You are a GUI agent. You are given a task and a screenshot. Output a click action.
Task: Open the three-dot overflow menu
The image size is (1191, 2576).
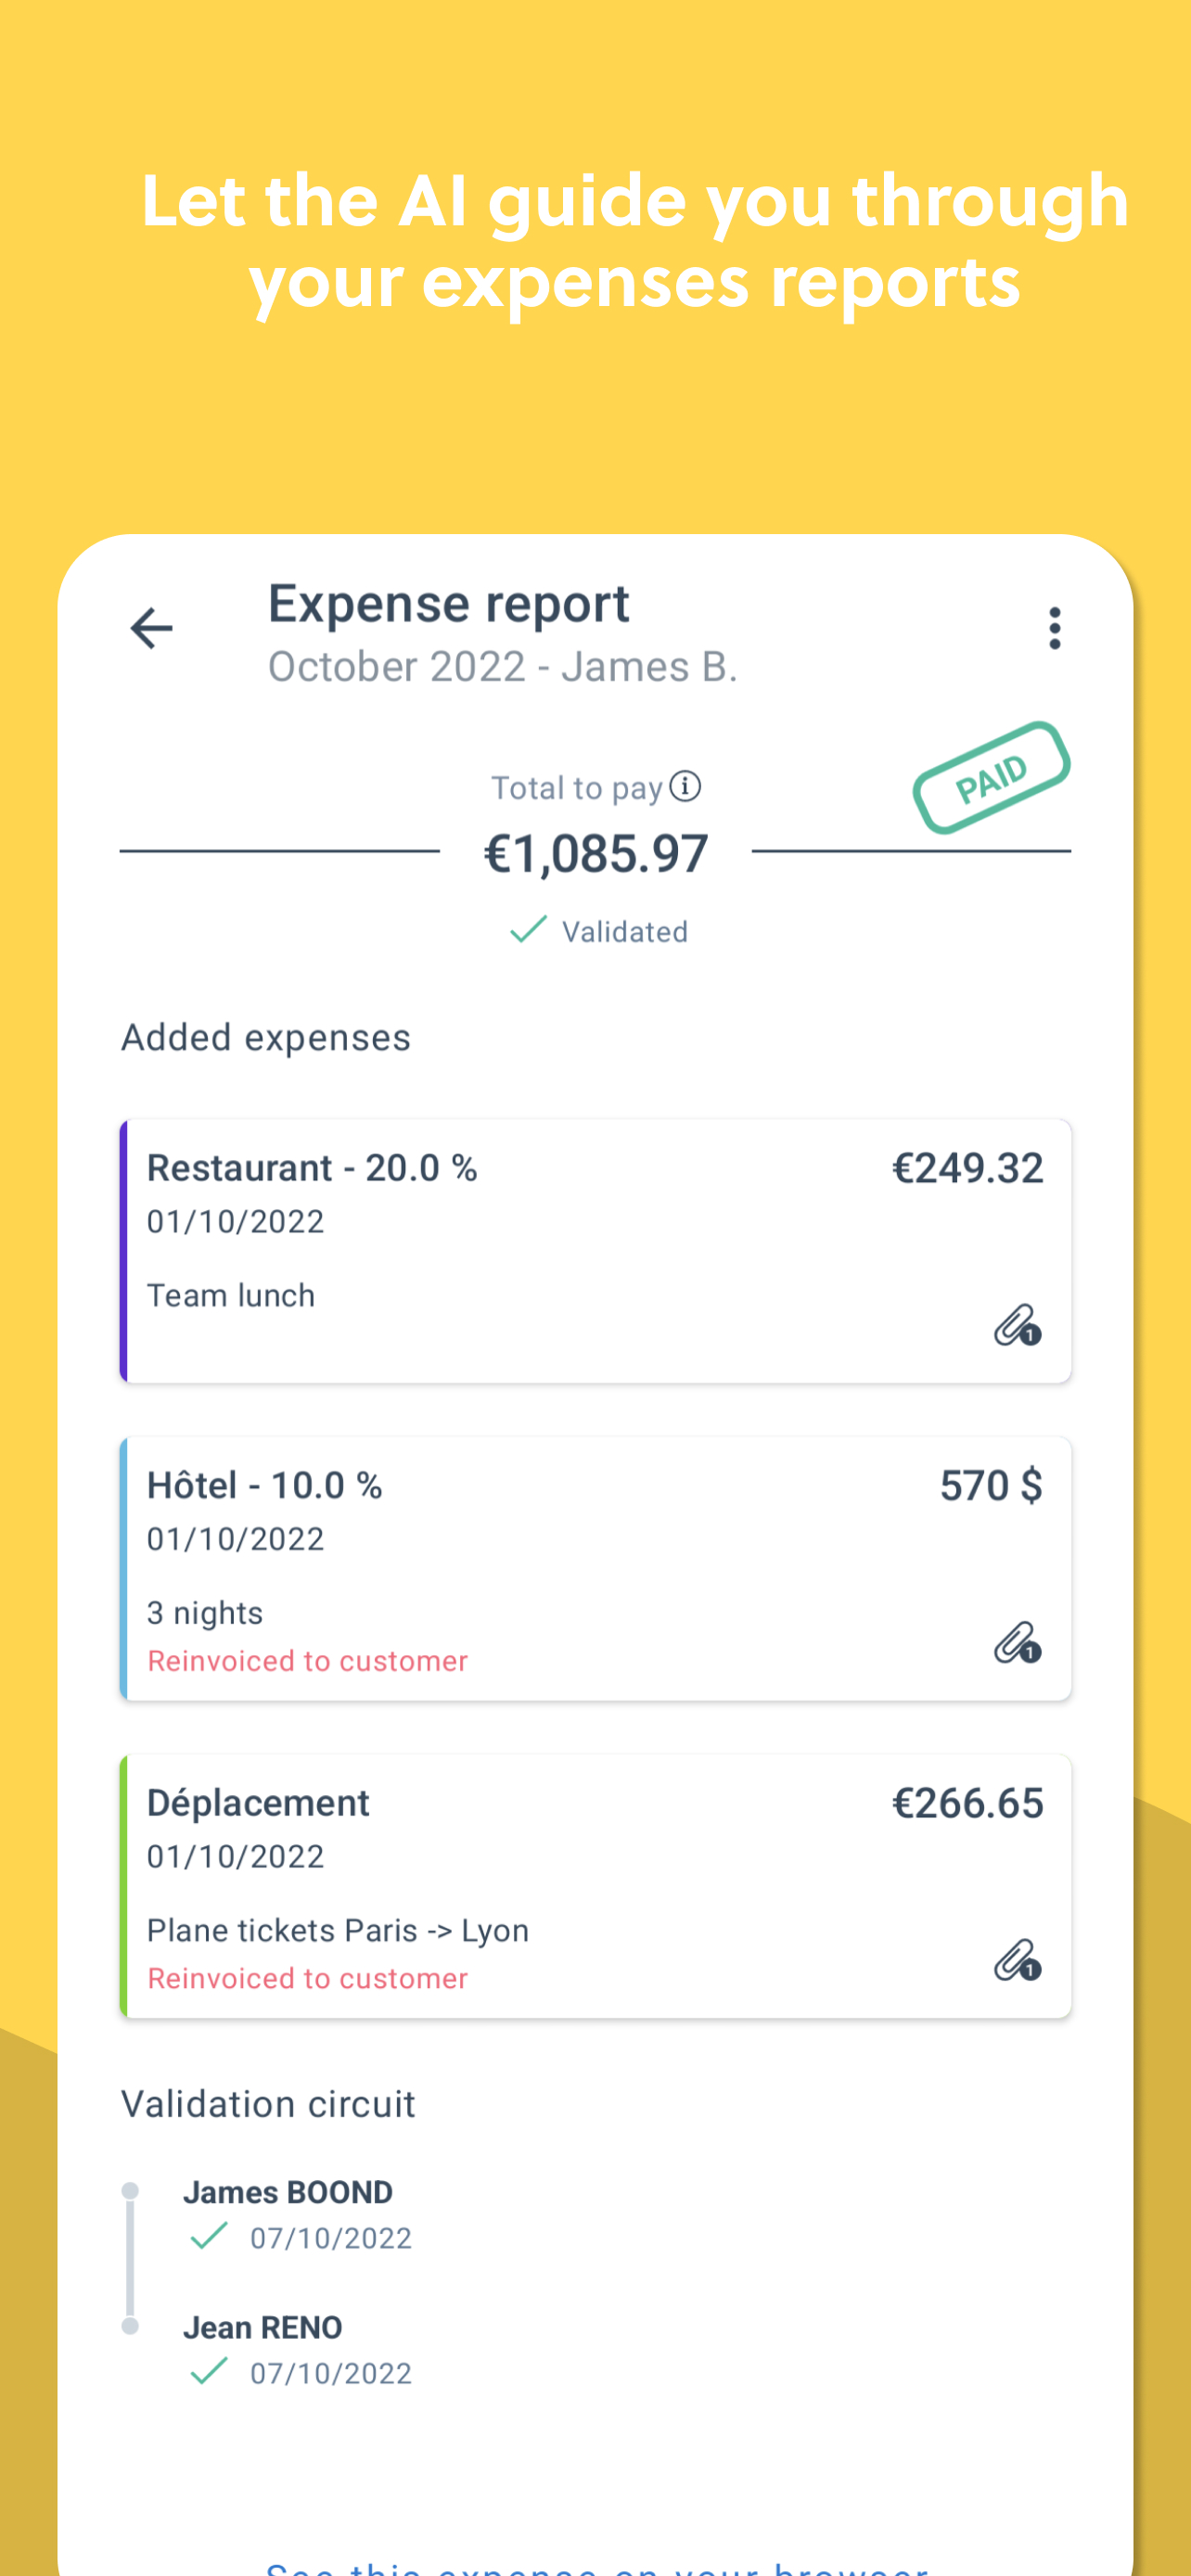point(1054,628)
